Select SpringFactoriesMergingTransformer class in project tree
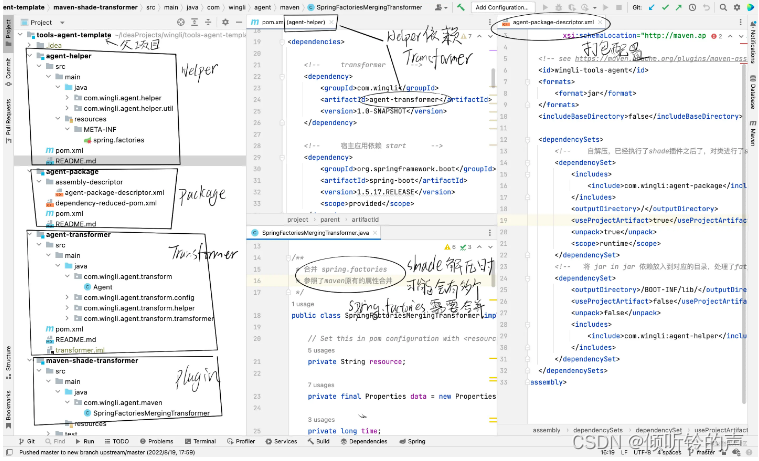Viewport: 759px width, 461px height. [x=147, y=413]
